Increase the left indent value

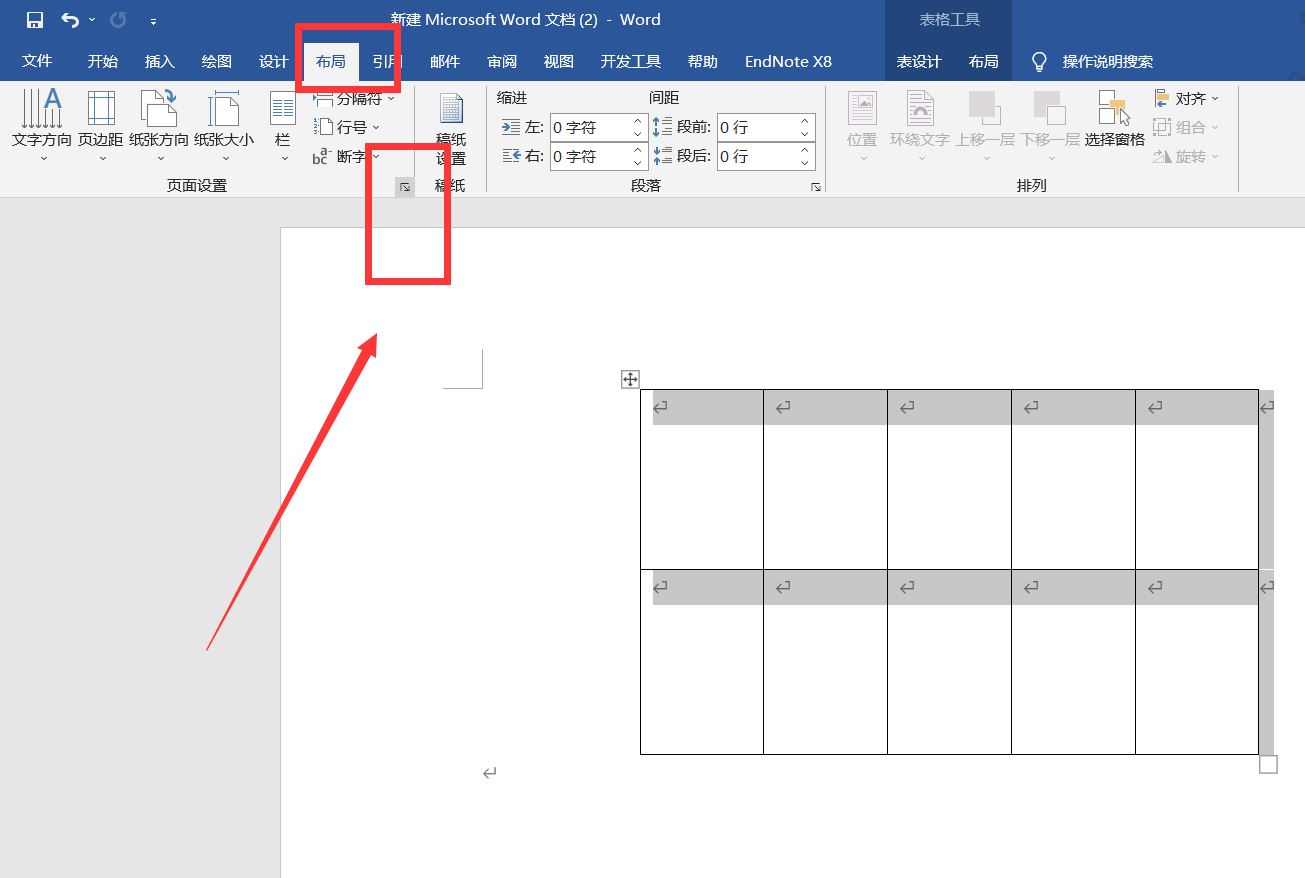tap(638, 121)
